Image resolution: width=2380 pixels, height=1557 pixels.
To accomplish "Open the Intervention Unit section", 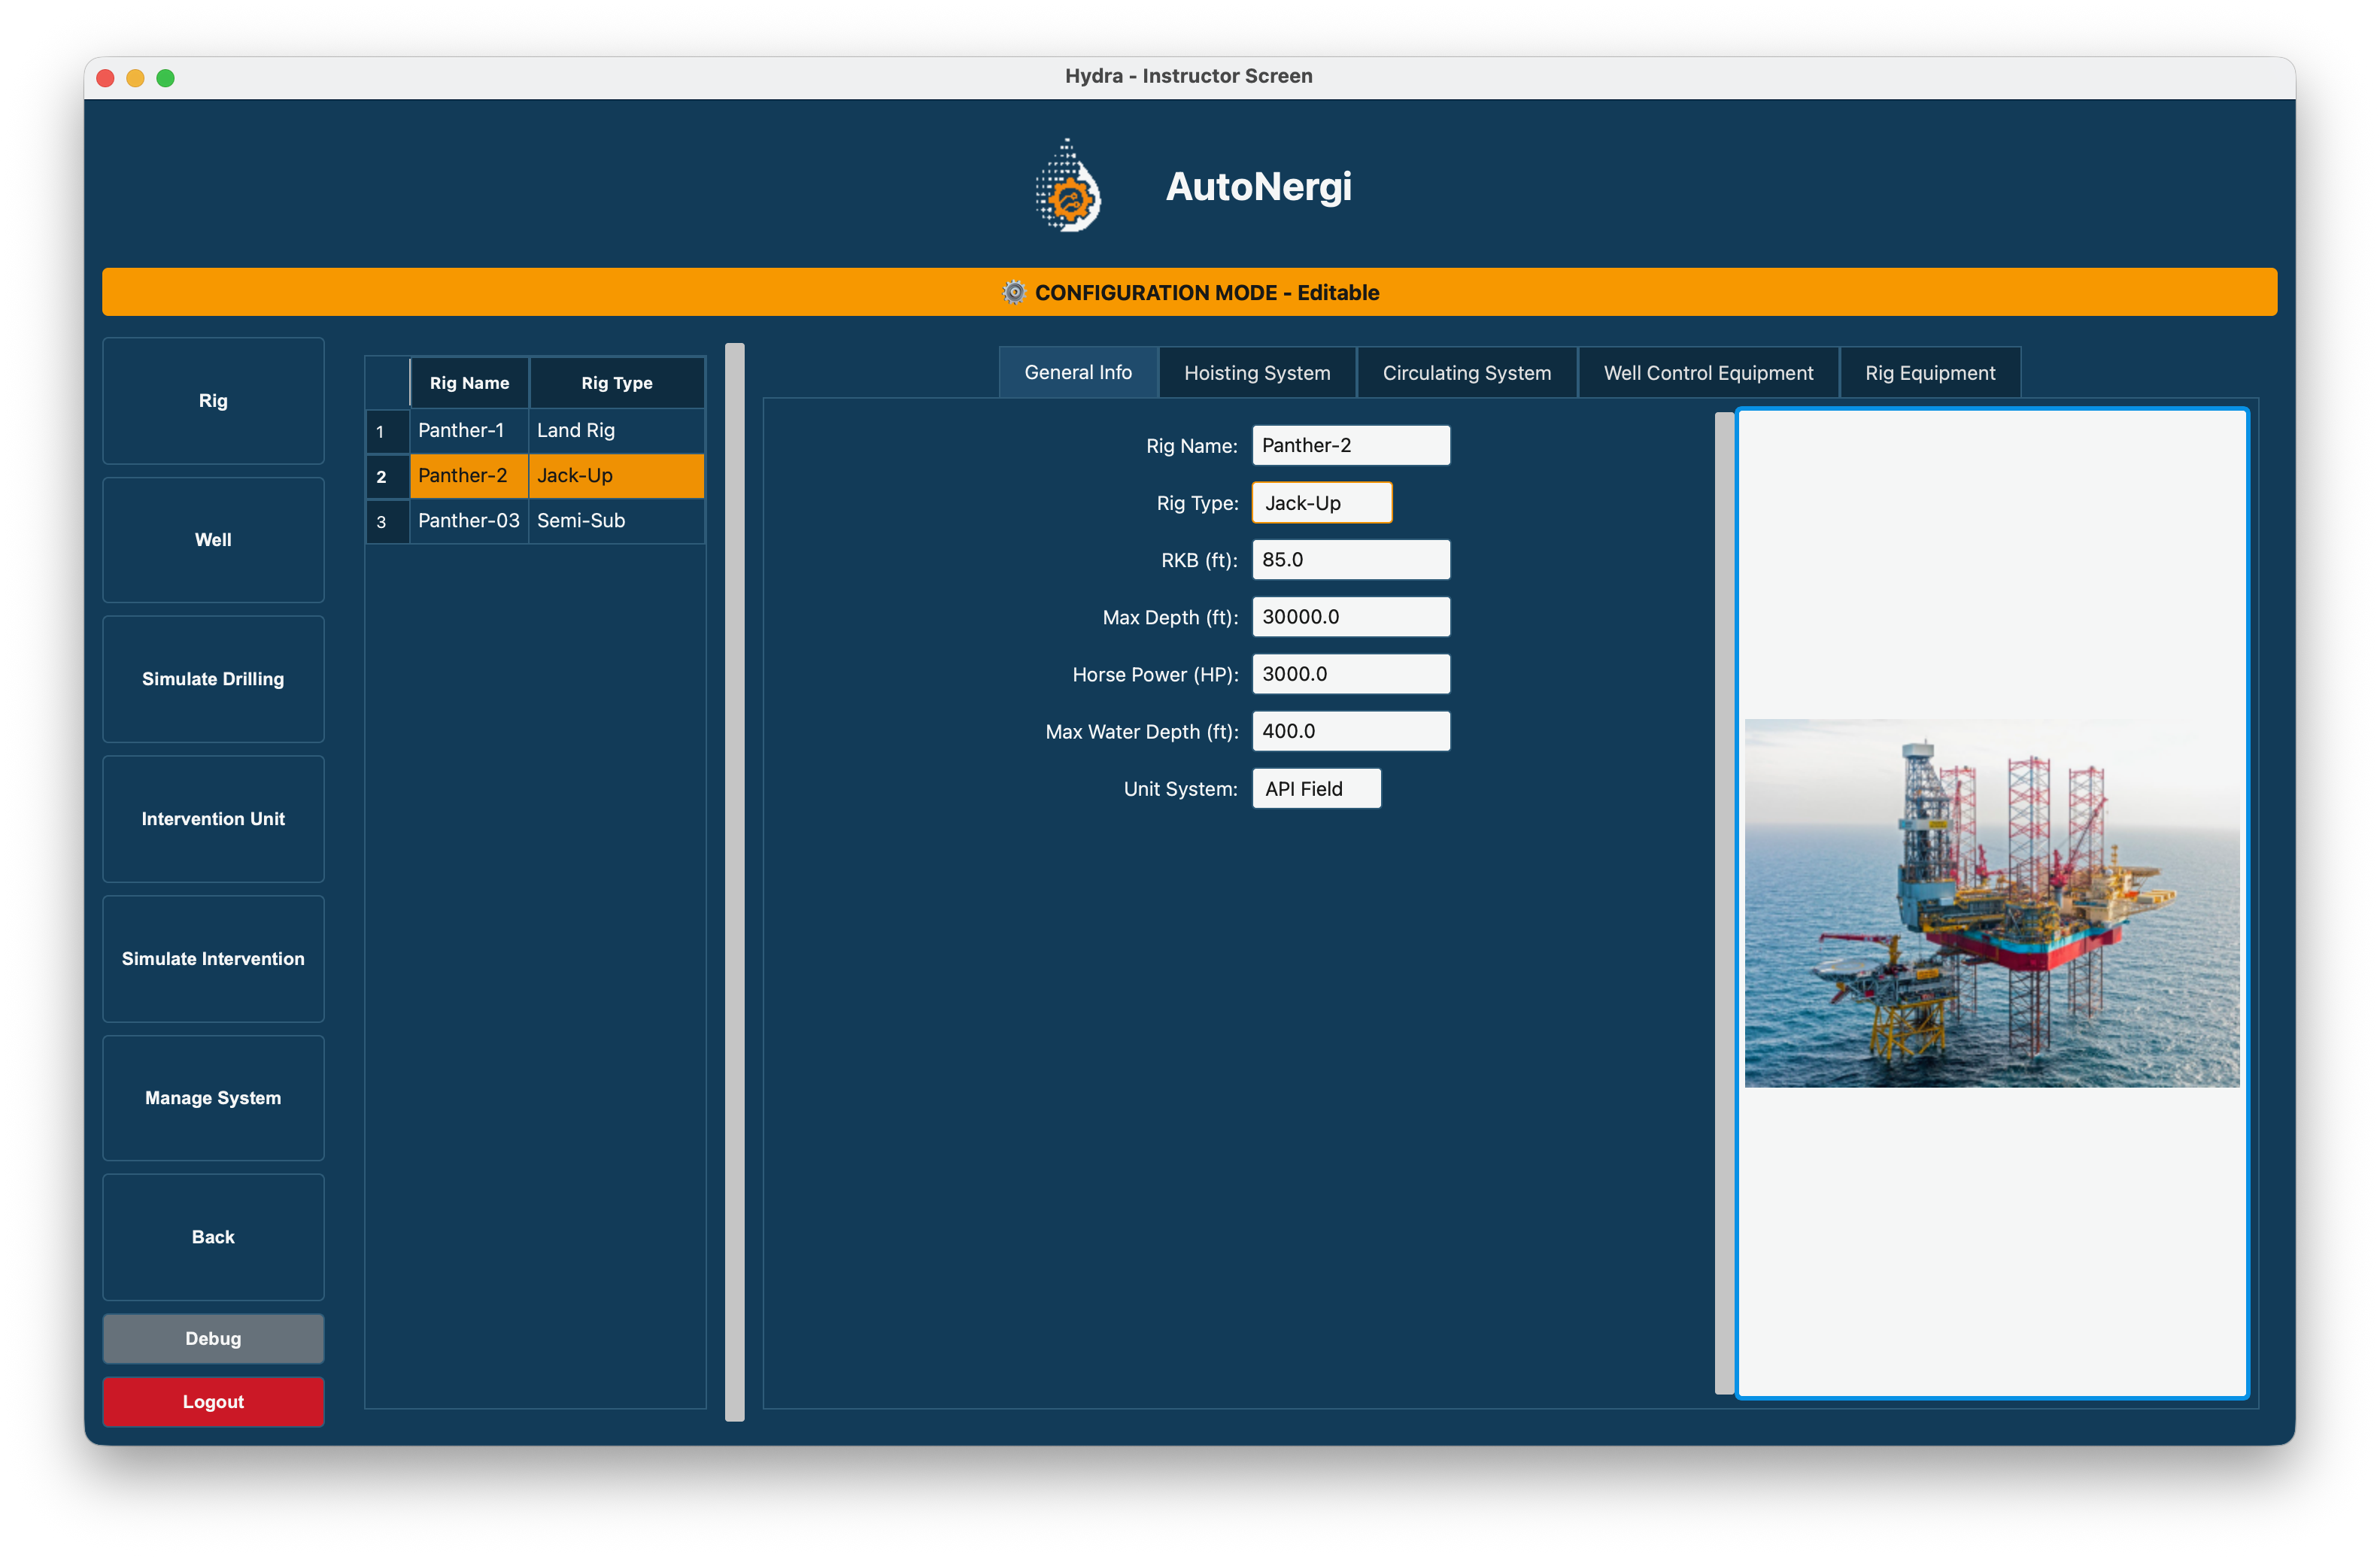I will 213,819.
